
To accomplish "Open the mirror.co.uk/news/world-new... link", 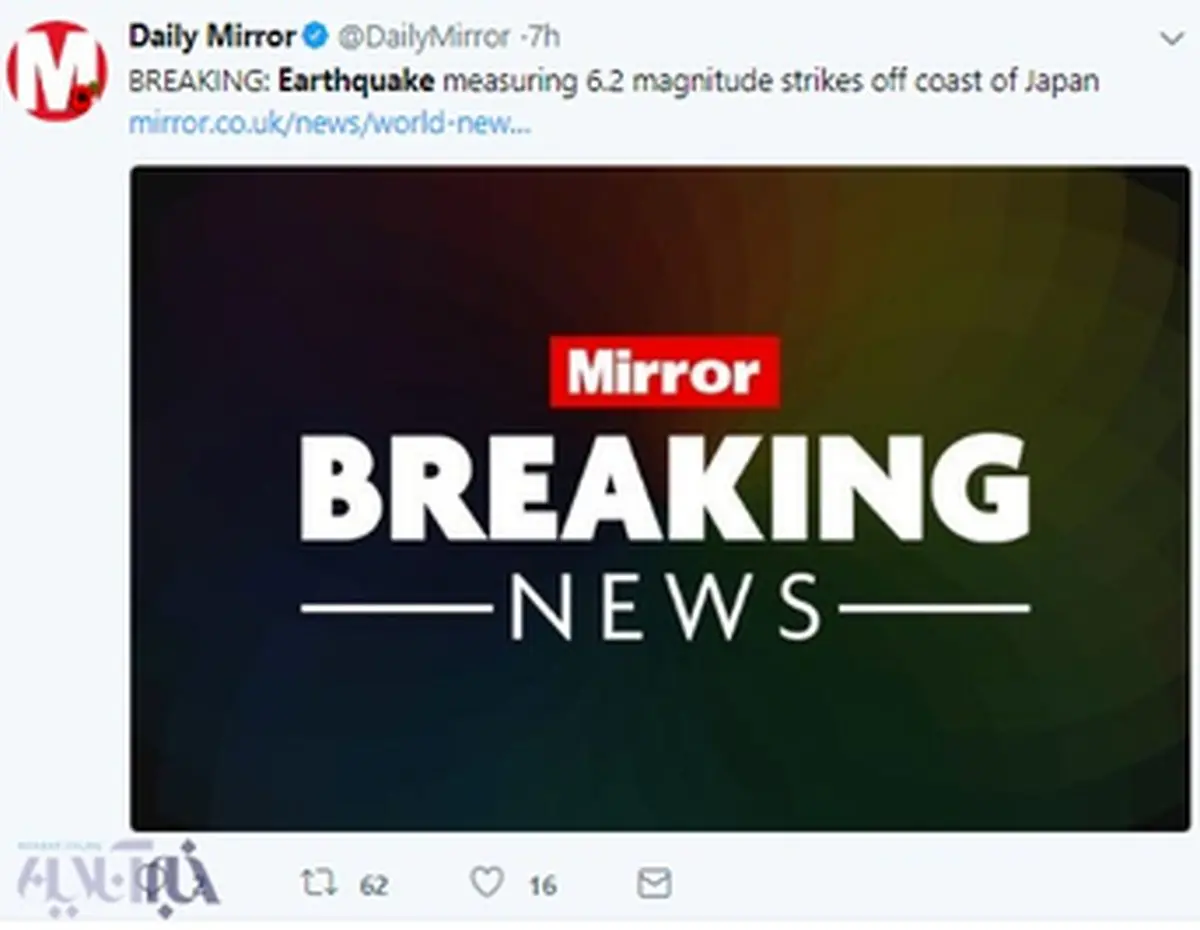I will pos(330,125).
